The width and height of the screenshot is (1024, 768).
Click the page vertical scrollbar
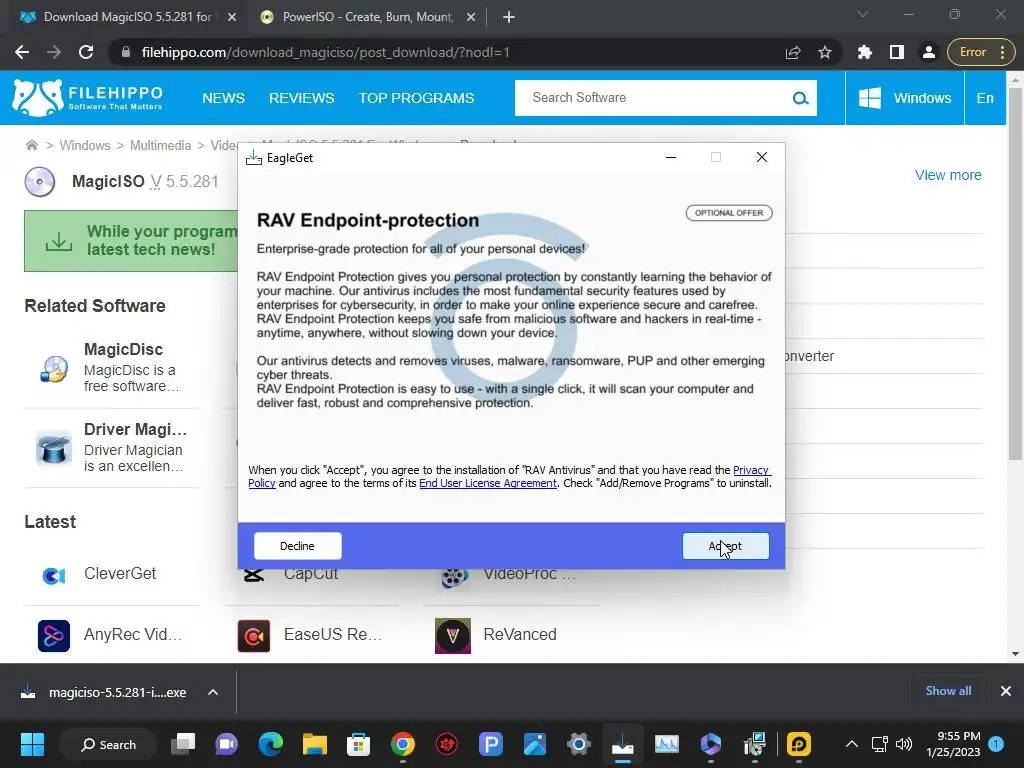point(1015,274)
